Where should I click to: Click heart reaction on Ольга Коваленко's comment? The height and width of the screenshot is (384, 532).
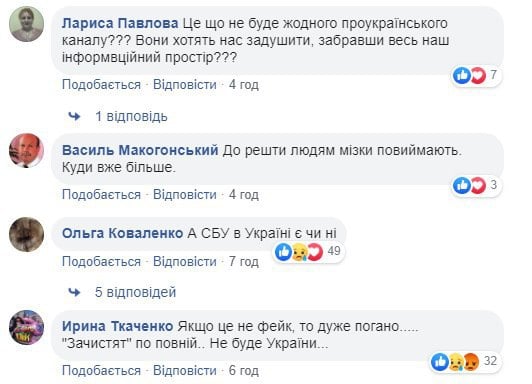click(x=315, y=252)
